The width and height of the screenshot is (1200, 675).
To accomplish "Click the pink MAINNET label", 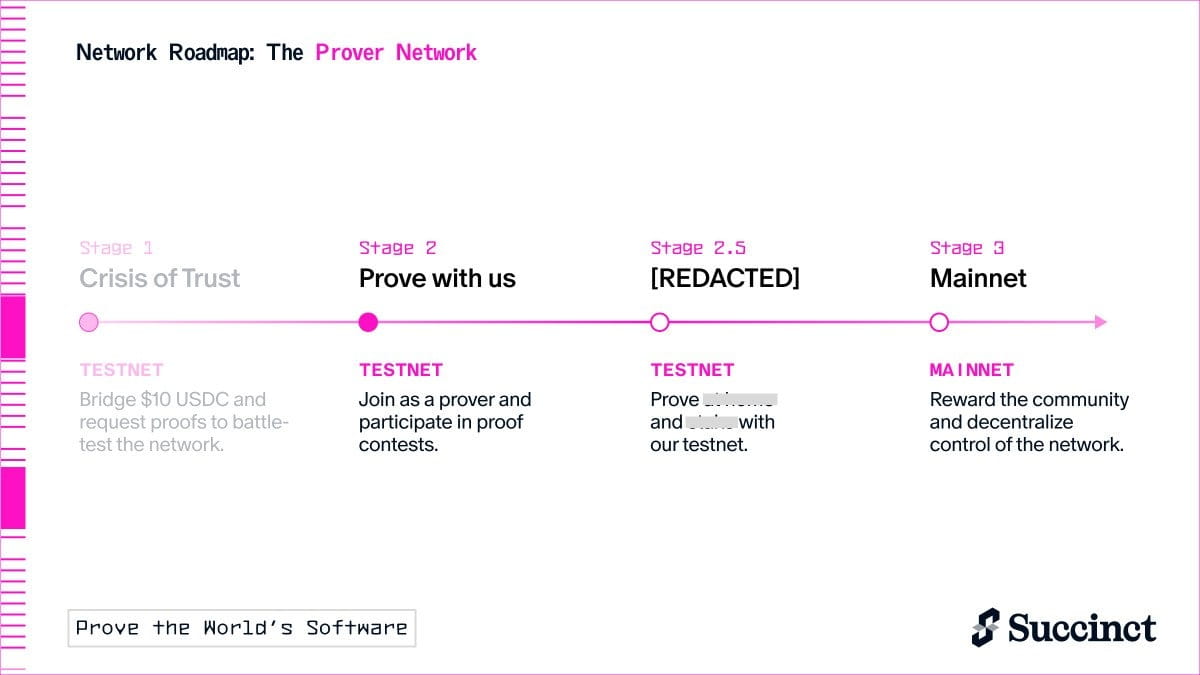I will point(971,370).
